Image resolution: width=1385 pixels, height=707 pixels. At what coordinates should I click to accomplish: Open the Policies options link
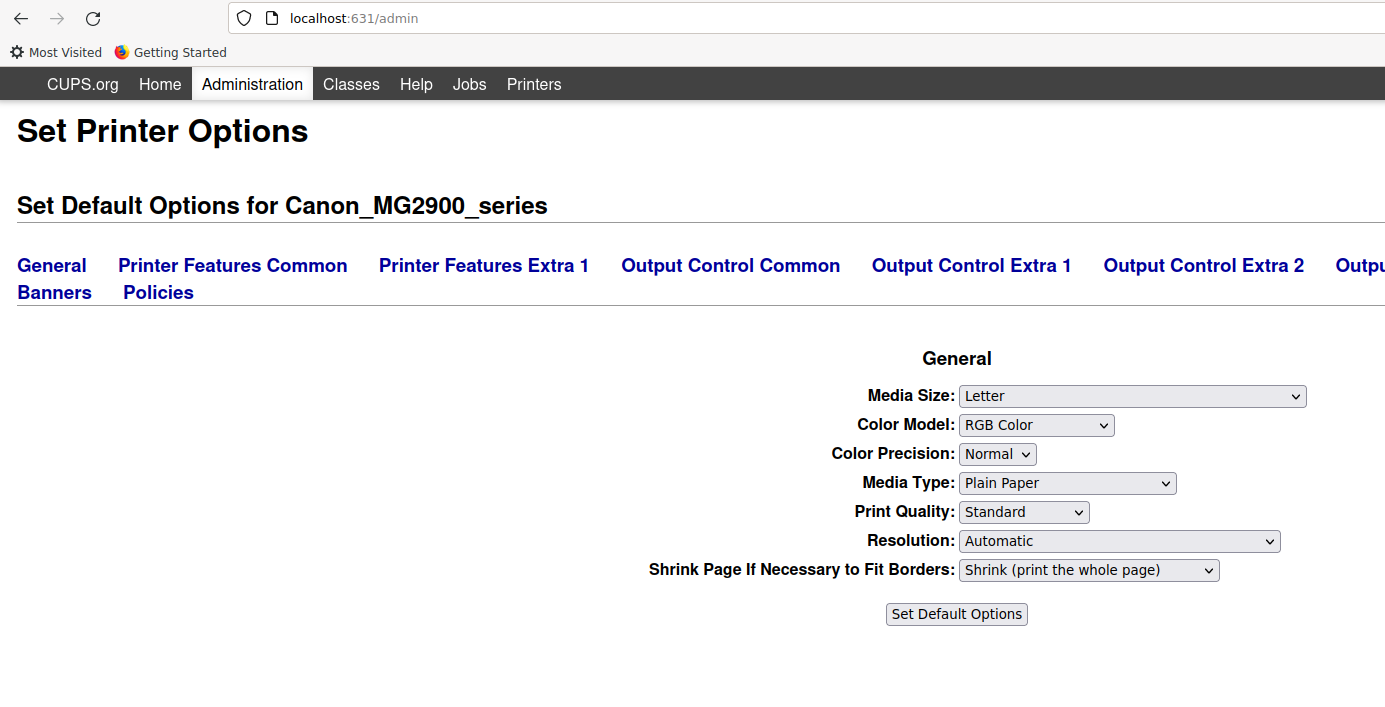click(x=158, y=292)
